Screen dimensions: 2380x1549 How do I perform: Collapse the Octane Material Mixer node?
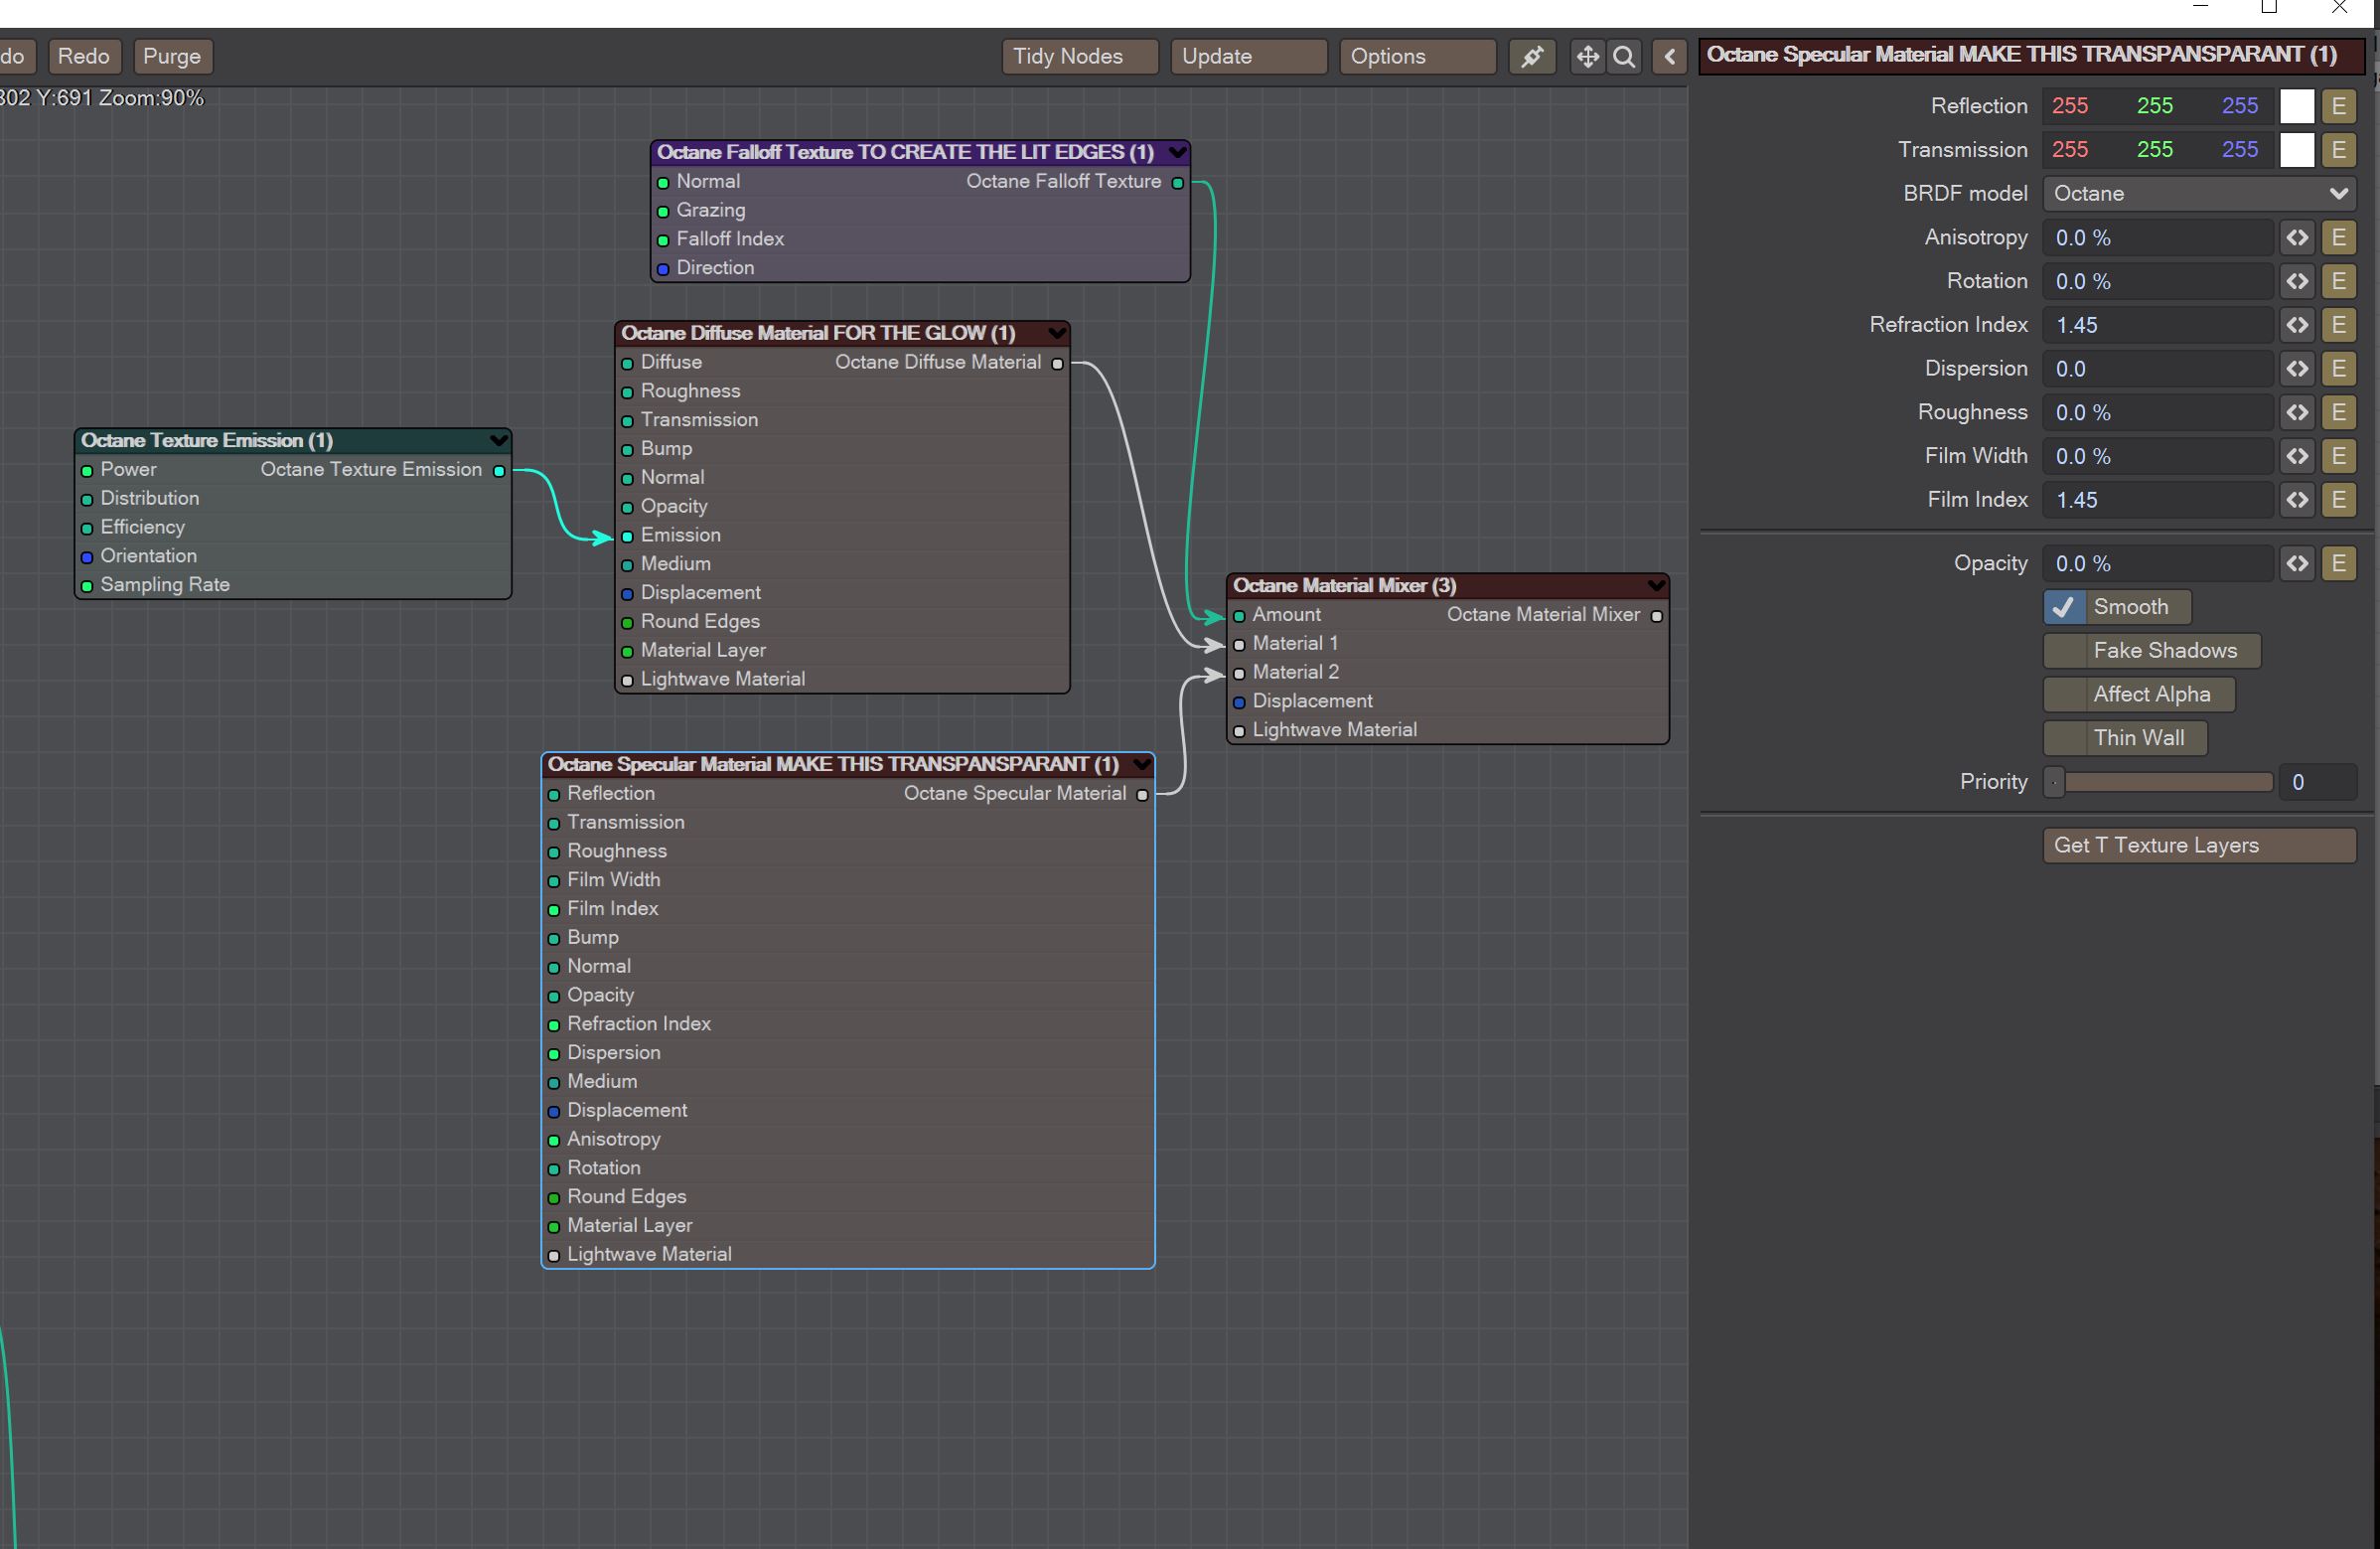[1655, 585]
